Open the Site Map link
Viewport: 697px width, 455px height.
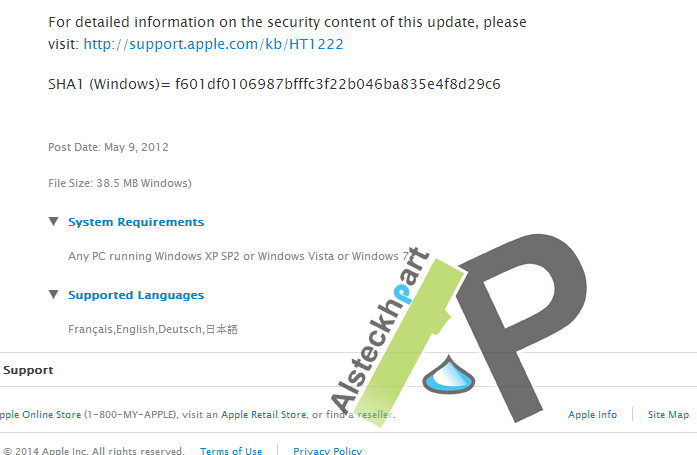coord(668,415)
